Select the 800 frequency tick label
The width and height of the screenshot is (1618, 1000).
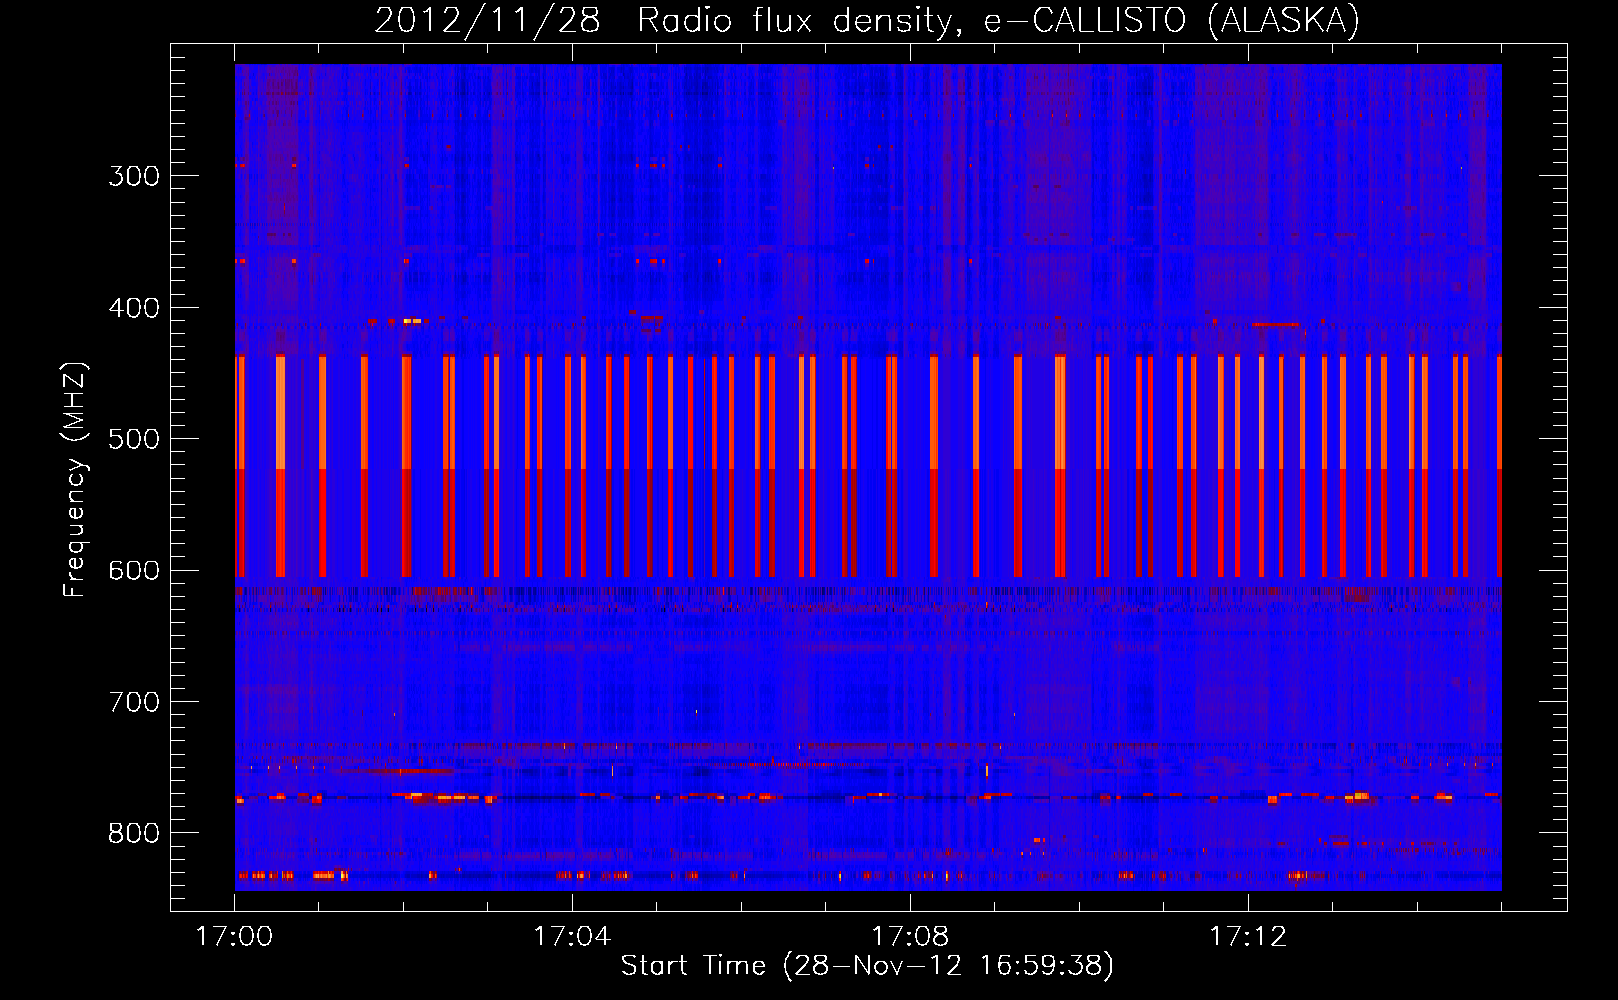point(134,834)
